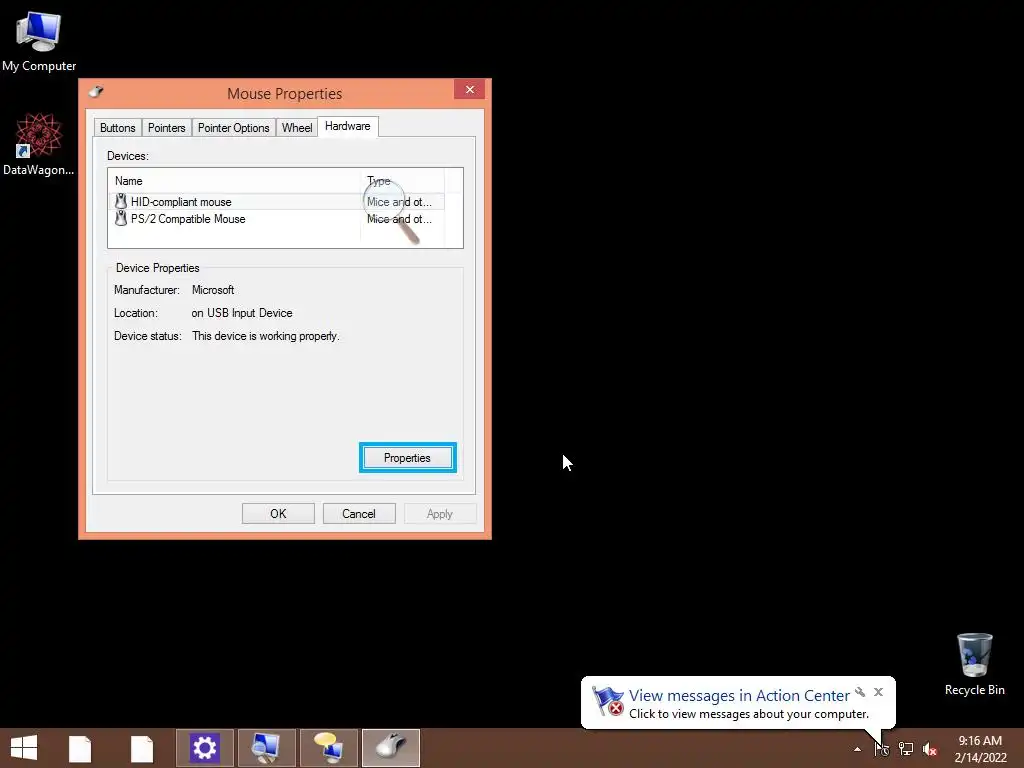Open the My Computer desktop icon
Viewport: 1024px width, 768px height.
tap(39, 42)
